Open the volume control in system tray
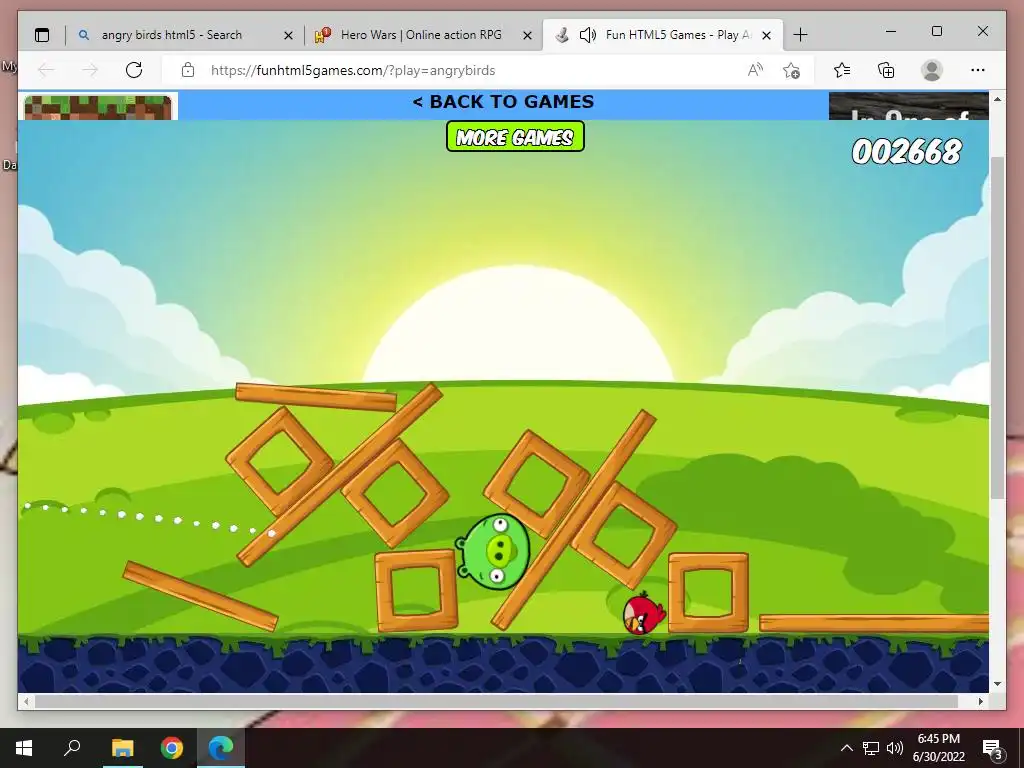 [895, 748]
